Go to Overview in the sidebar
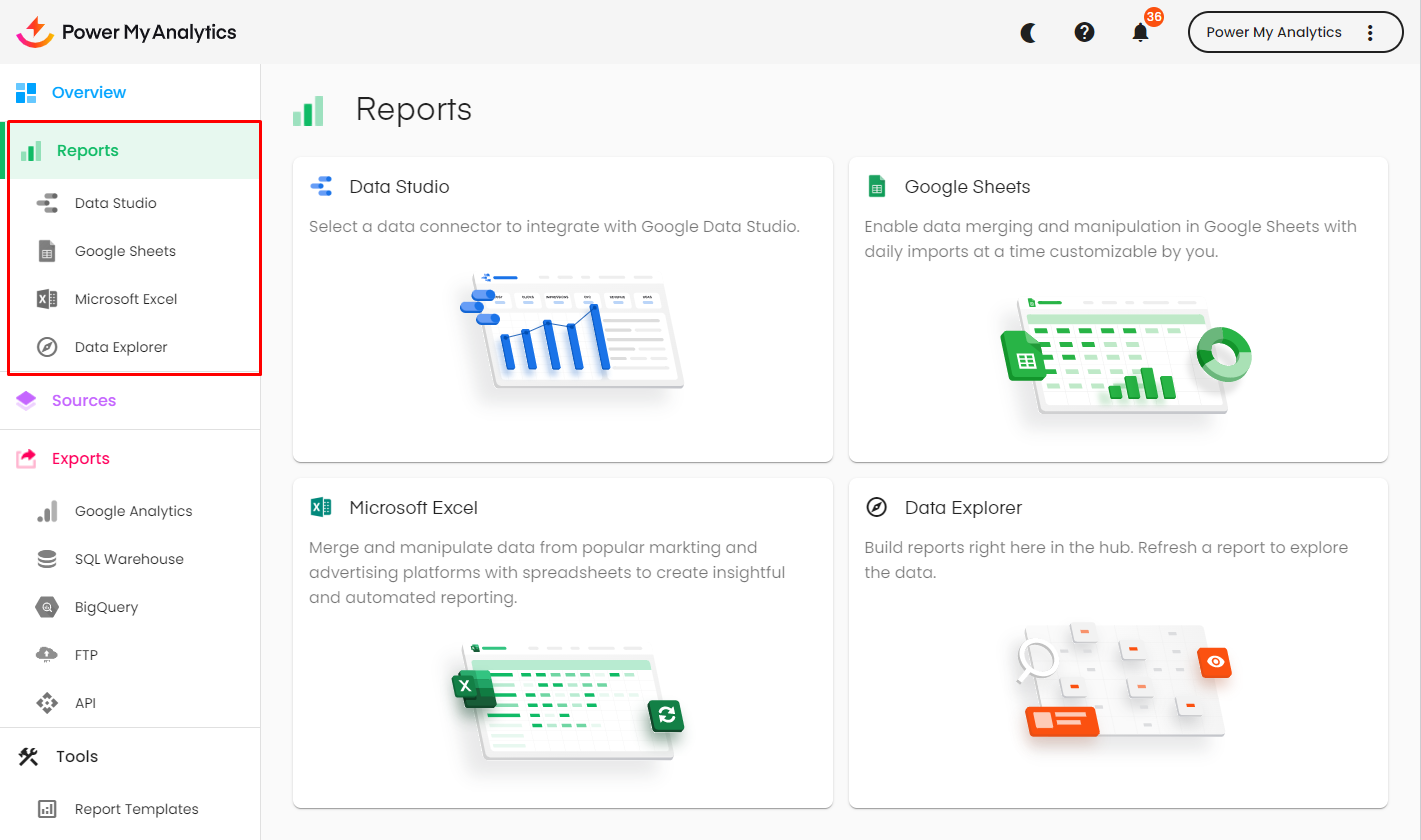The height and width of the screenshot is (840, 1421). pos(88,92)
